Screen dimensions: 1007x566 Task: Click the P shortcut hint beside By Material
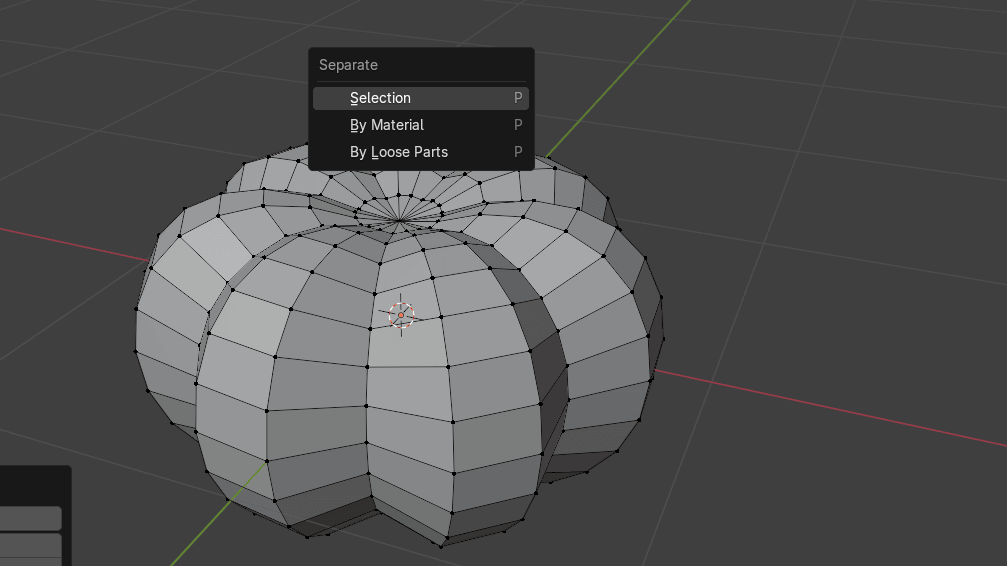[518, 125]
